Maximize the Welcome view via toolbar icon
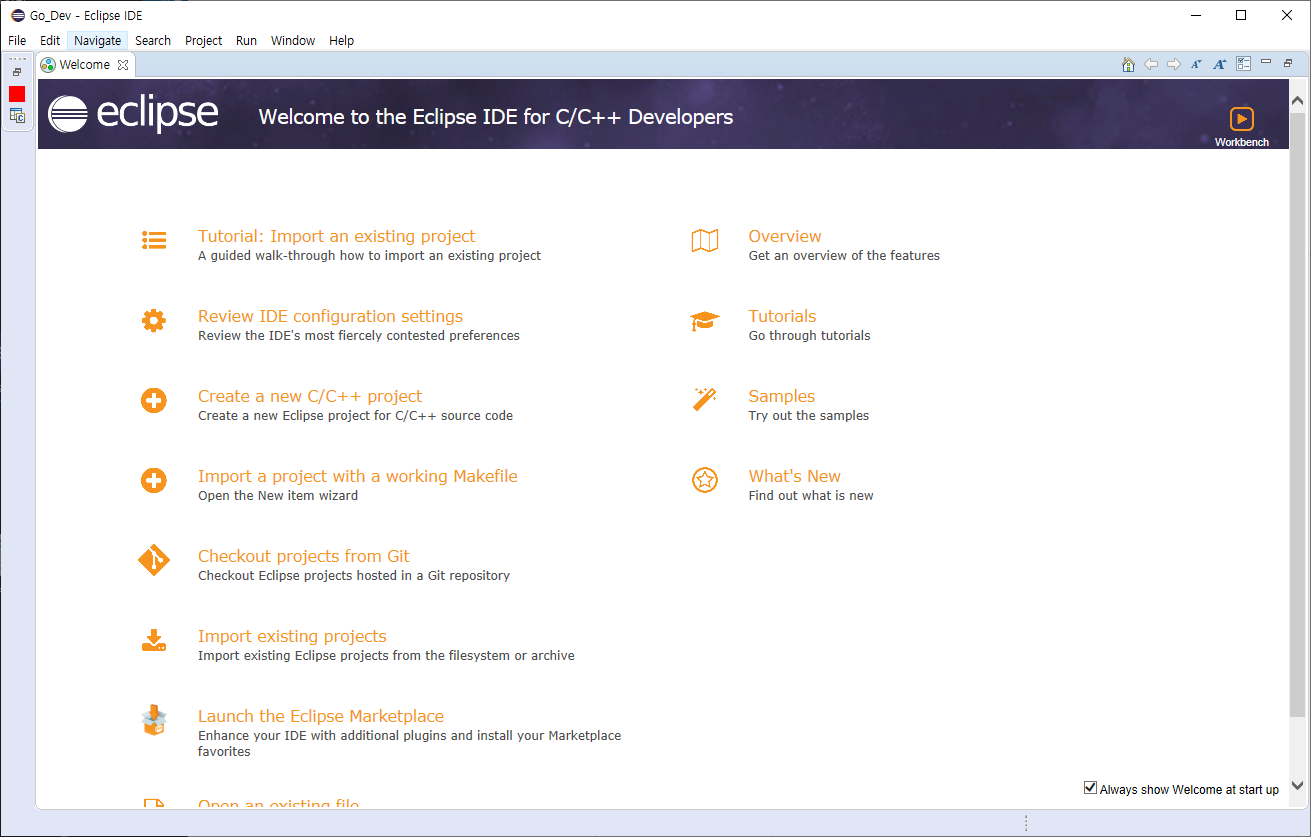This screenshot has width=1311, height=837. click(1288, 63)
